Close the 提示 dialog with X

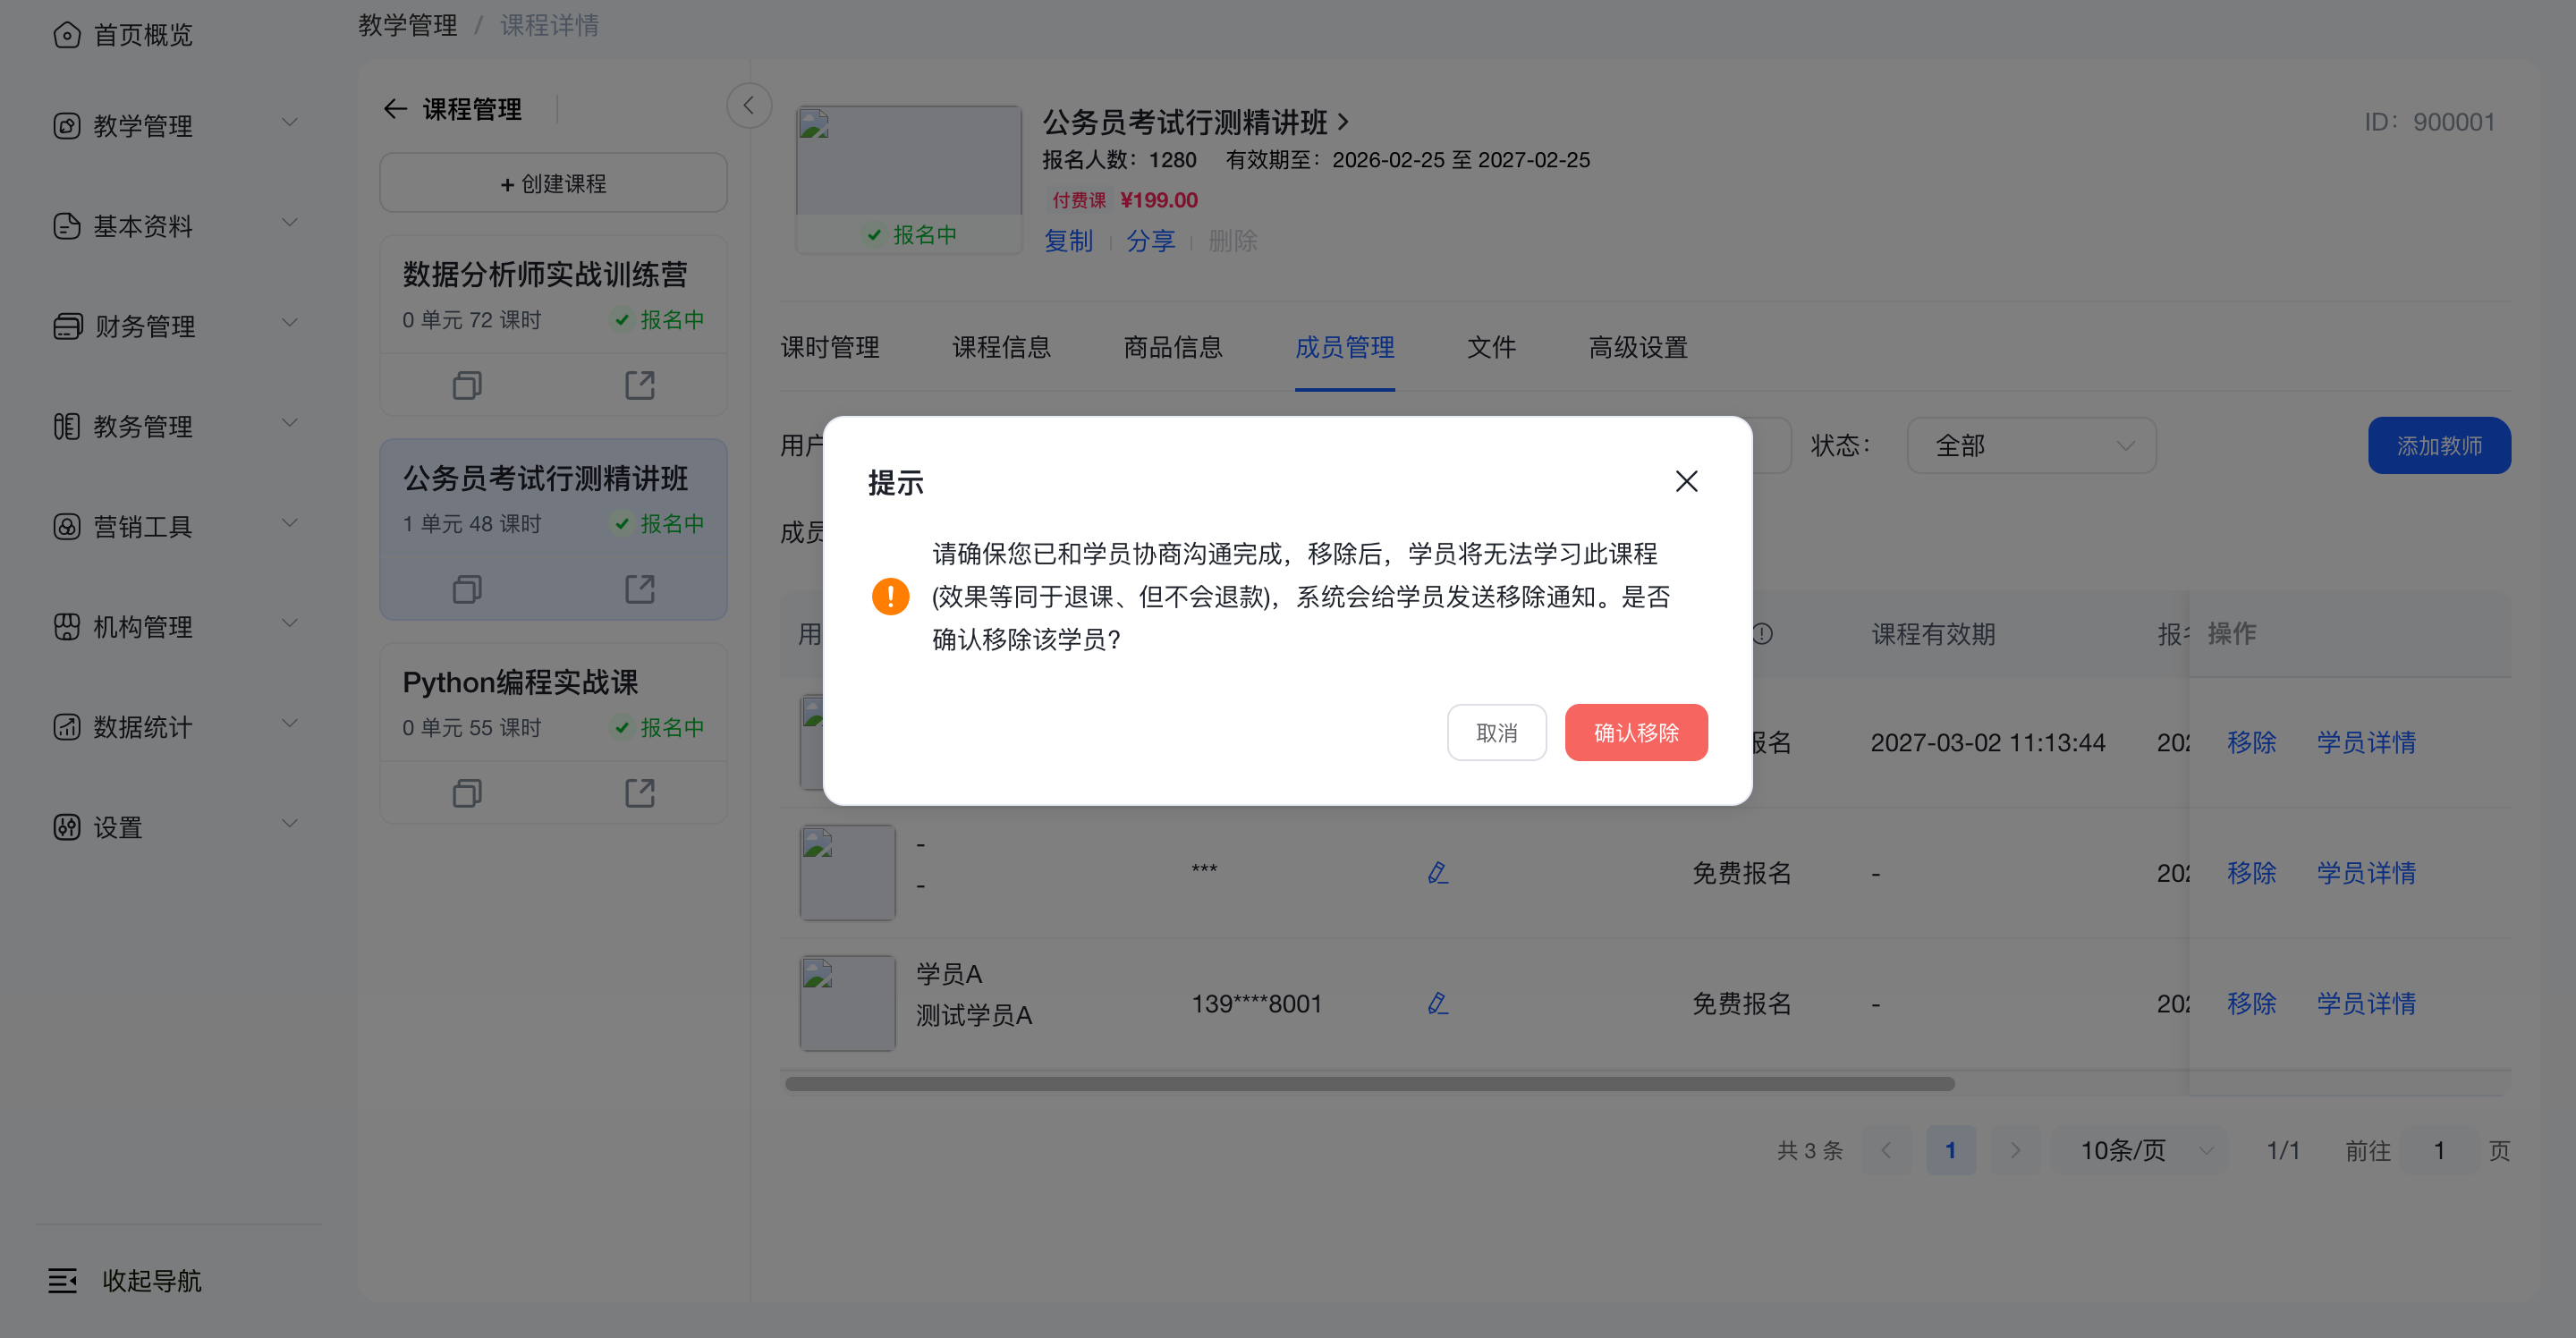coord(1686,481)
